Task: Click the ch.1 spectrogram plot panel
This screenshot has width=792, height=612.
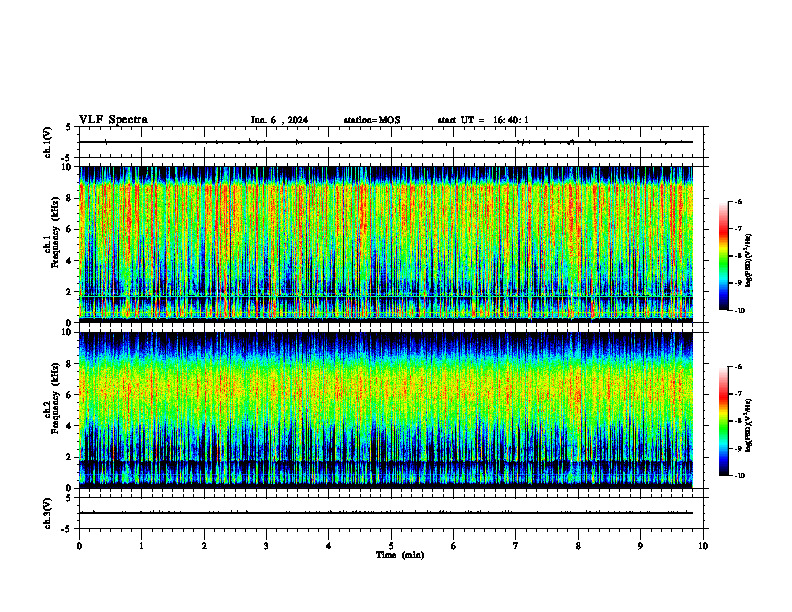Action: click(386, 244)
